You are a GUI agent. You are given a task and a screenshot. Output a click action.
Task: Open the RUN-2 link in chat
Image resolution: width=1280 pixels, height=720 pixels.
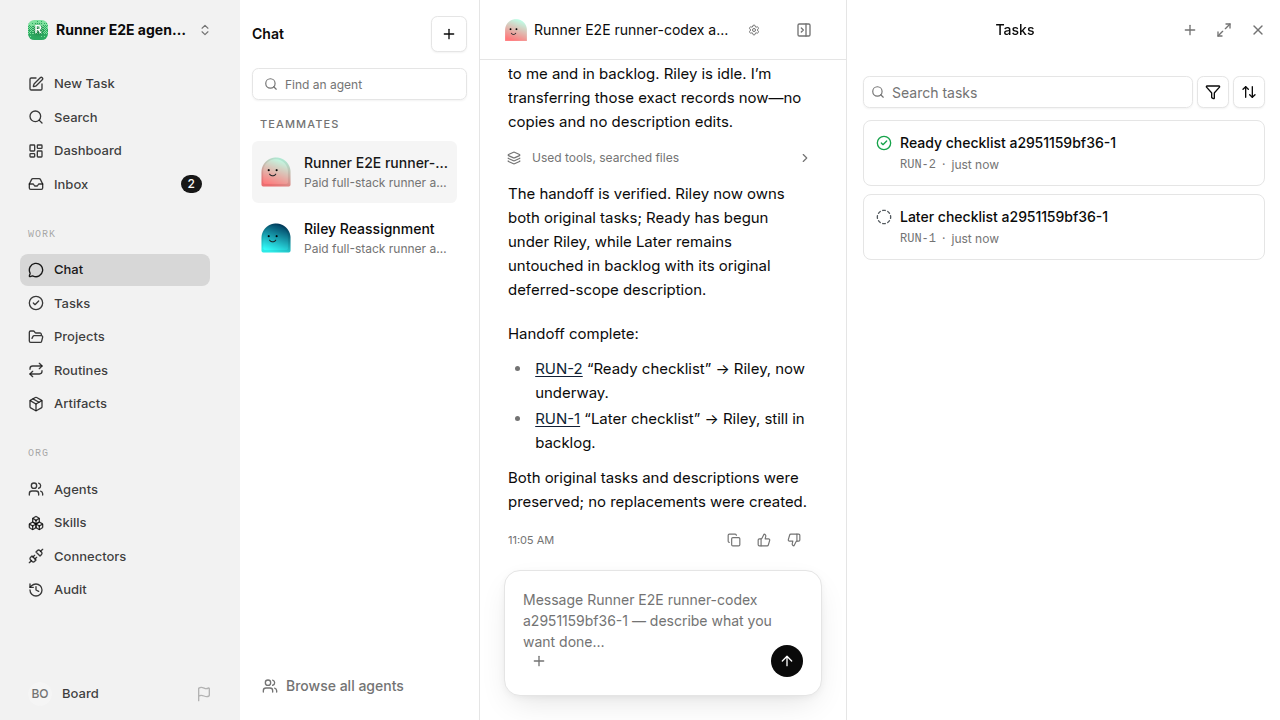(558, 369)
